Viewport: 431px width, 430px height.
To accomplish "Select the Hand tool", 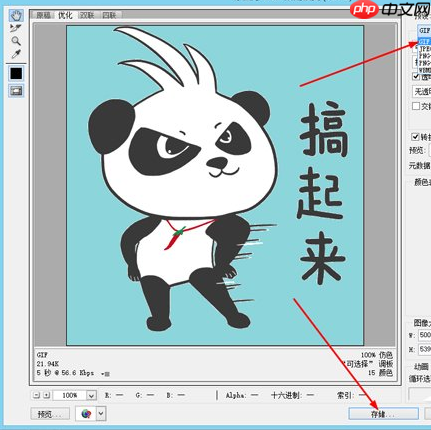I will (16, 15).
